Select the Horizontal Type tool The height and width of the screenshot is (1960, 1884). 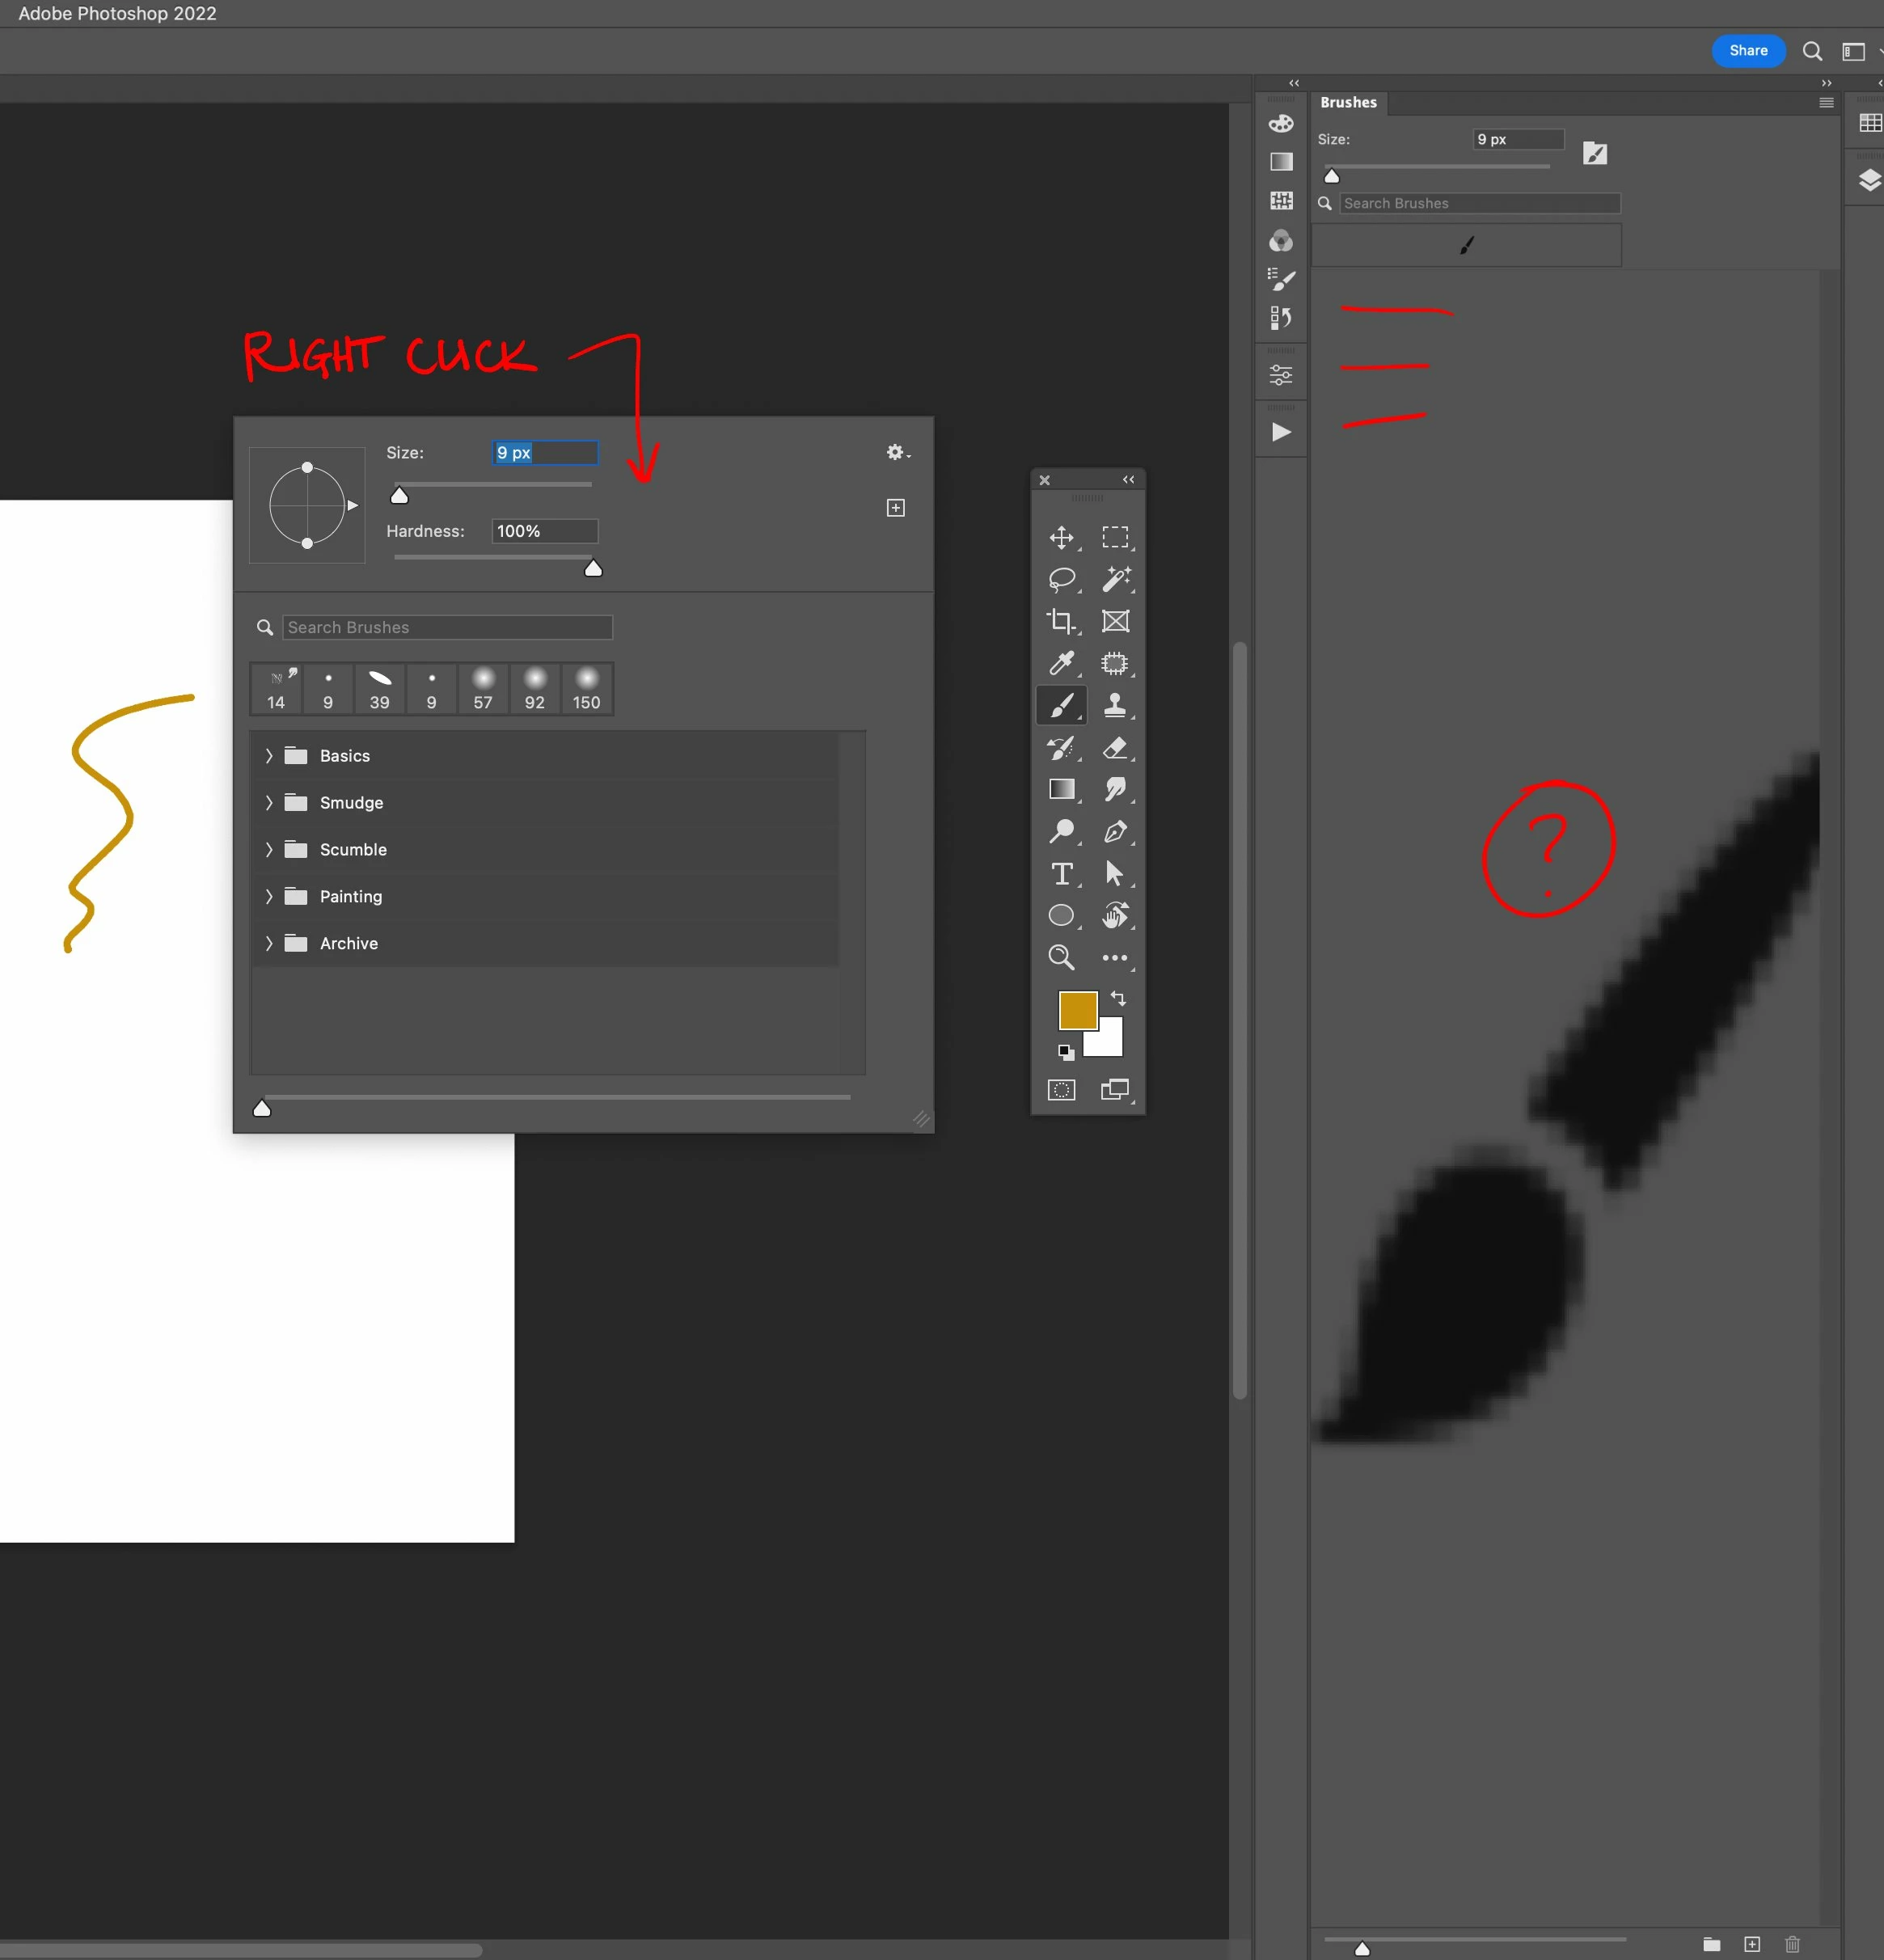[1061, 874]
